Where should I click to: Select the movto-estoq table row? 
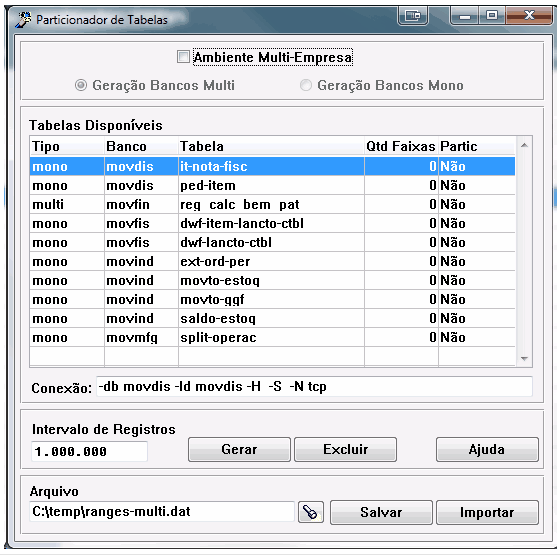point(272,280)
